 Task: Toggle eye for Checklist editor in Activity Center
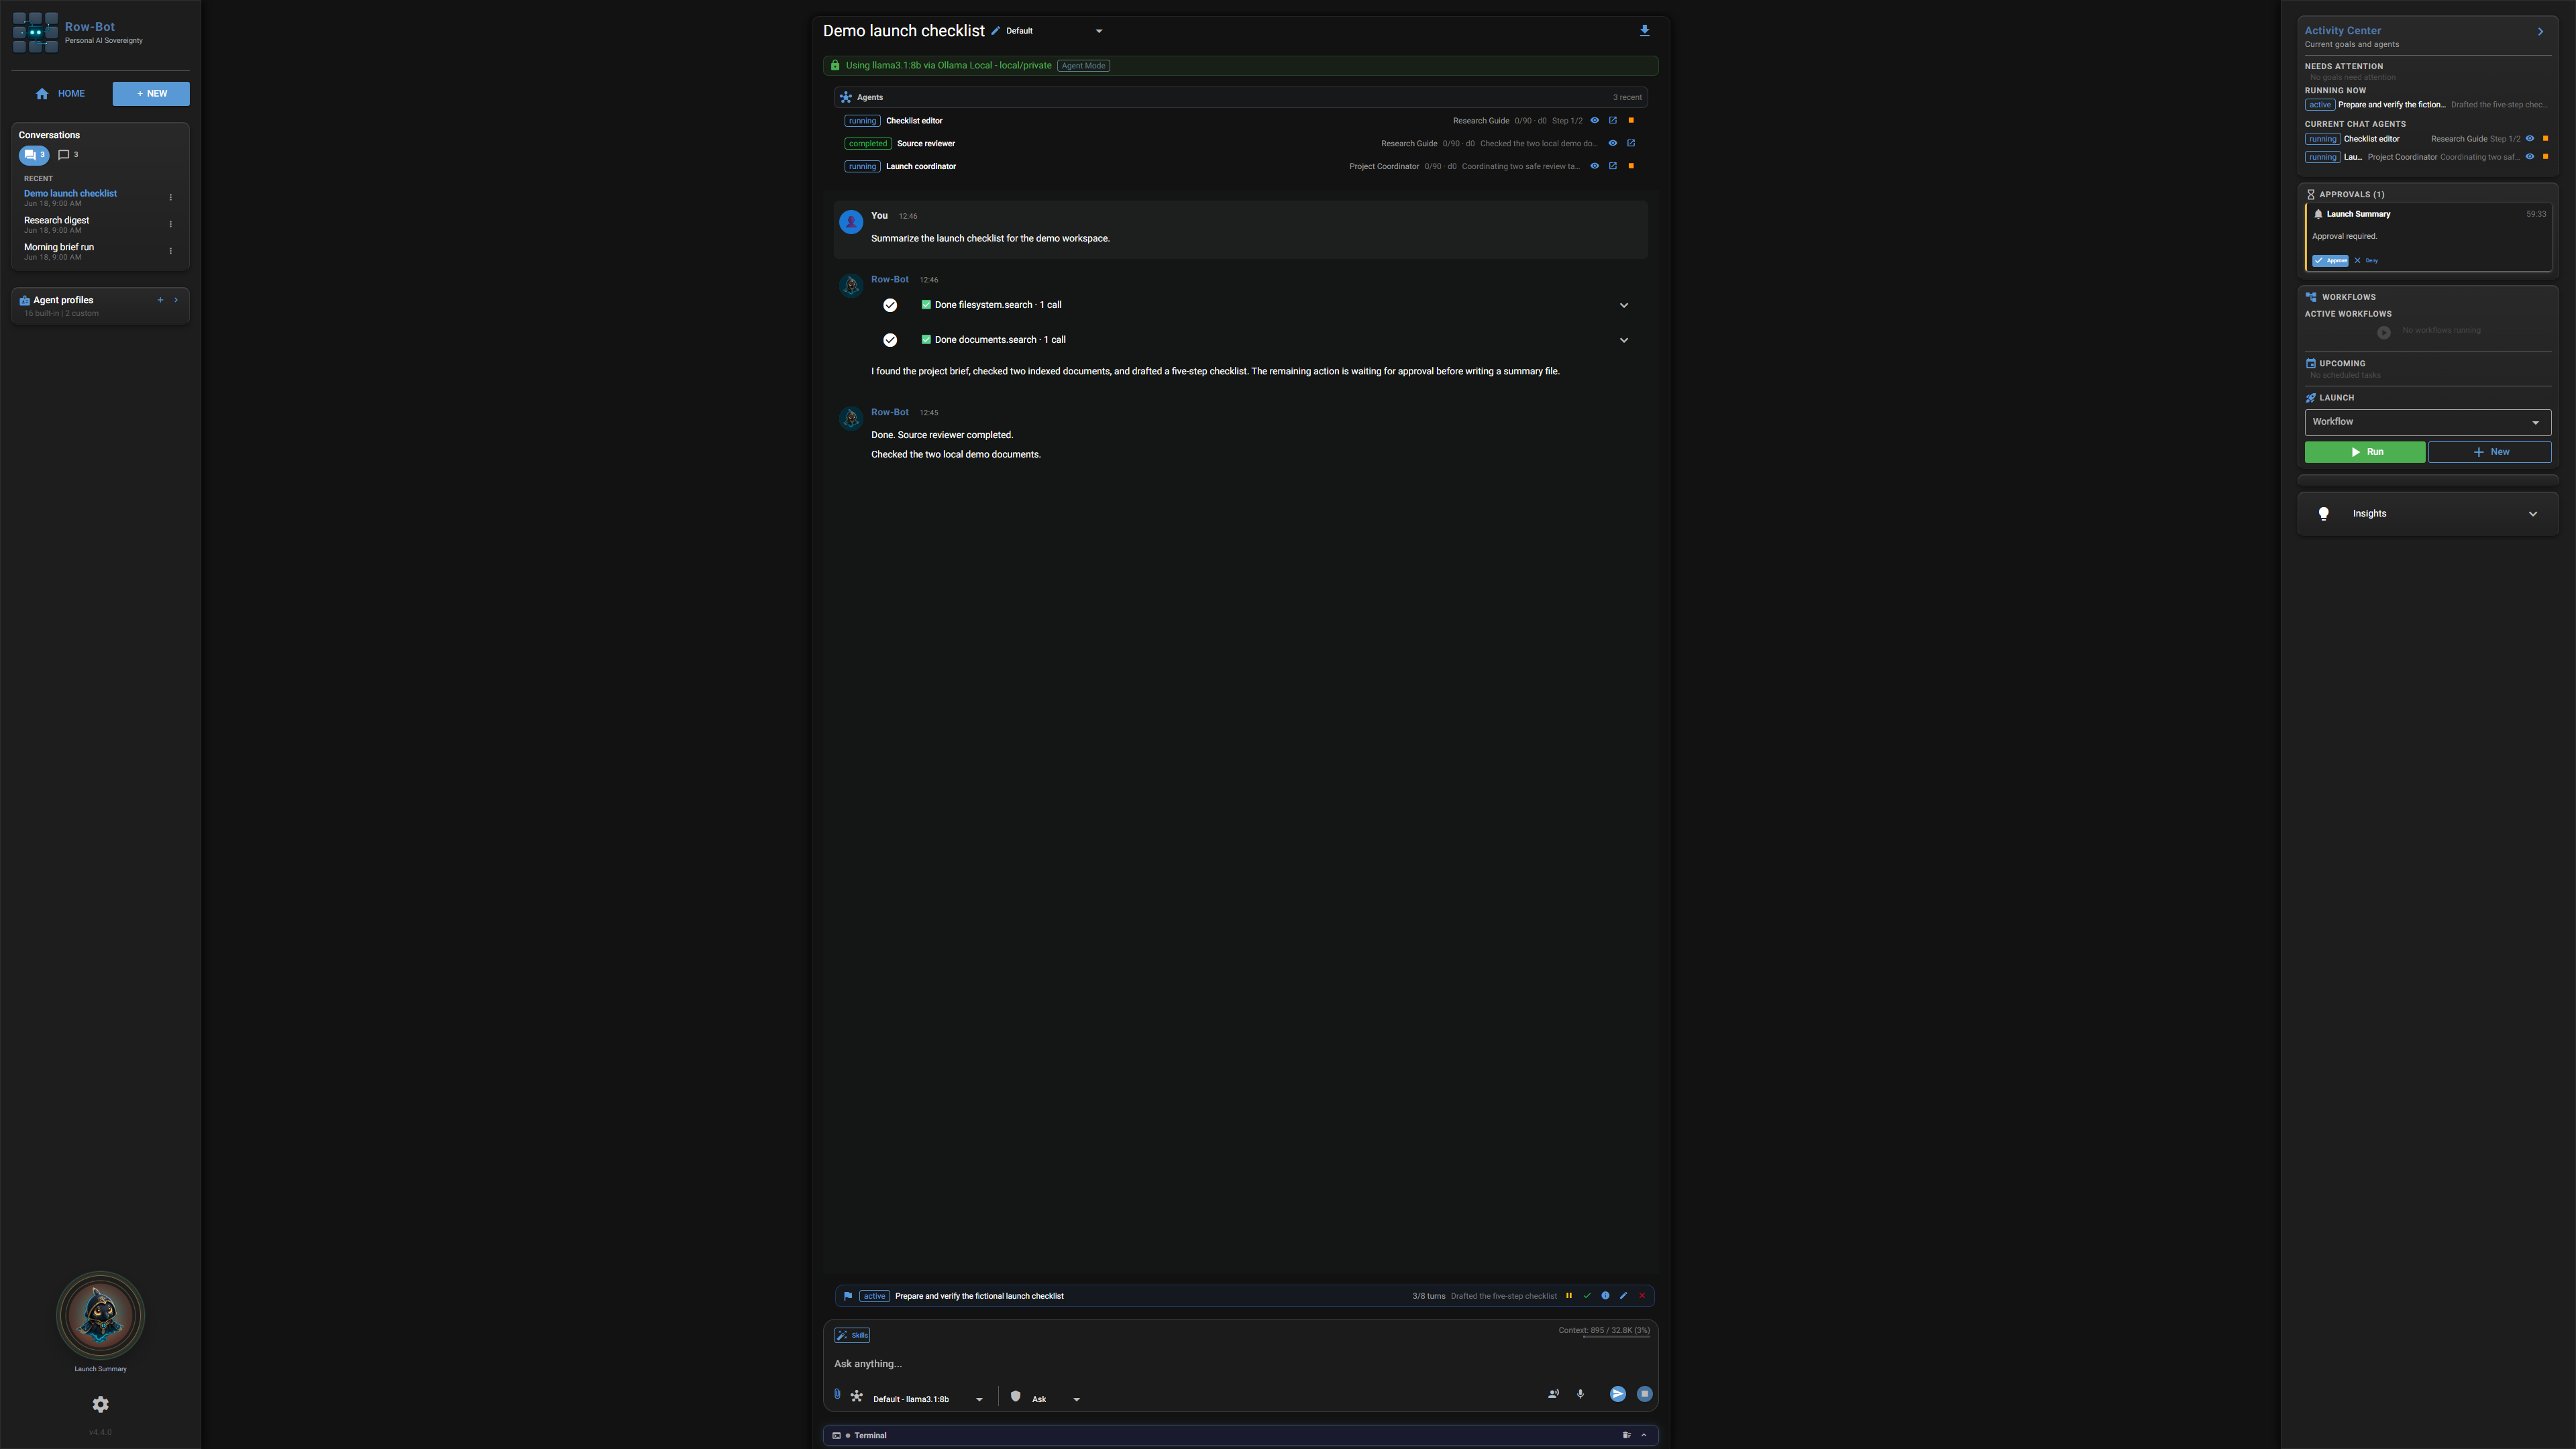click(2530, 139)
